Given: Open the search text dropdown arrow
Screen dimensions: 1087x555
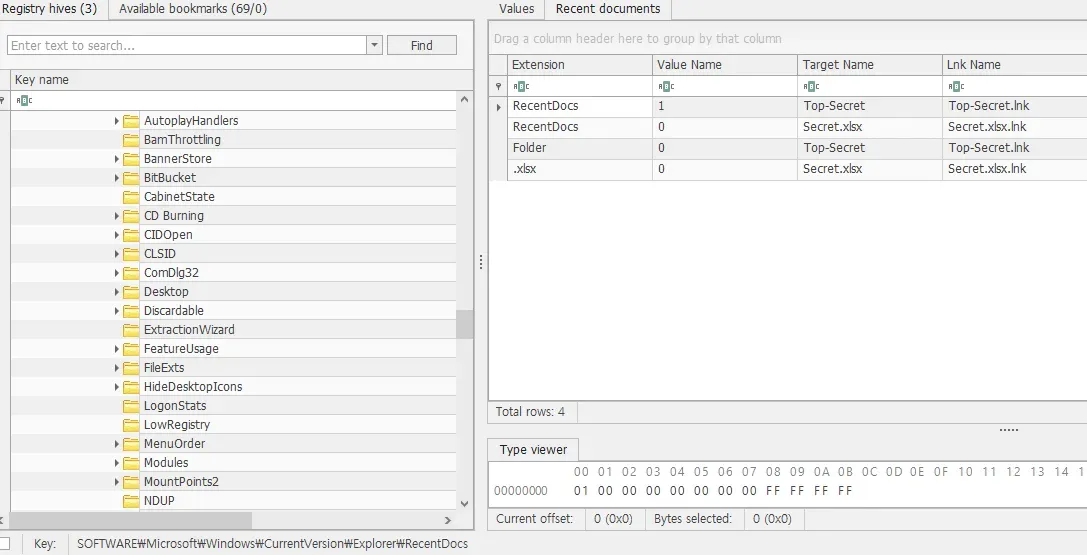Looking at the screenshot, I should tap(374, 46).
